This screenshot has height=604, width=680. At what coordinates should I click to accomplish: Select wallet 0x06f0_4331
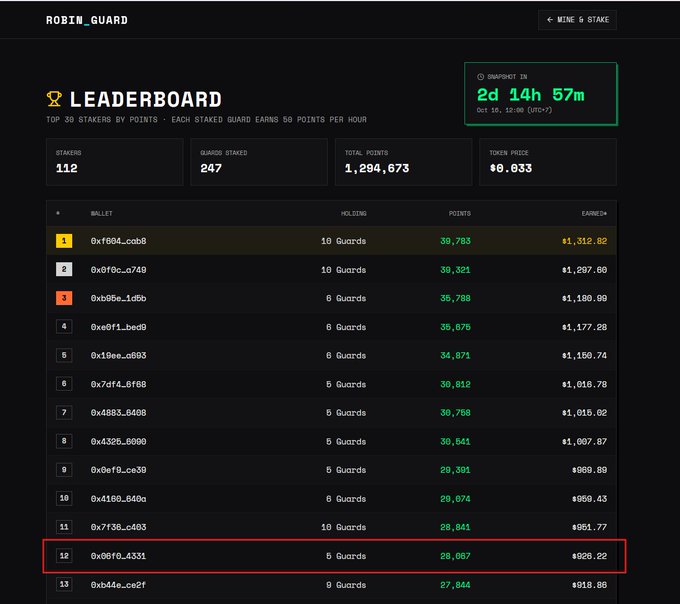coord(118,556)
